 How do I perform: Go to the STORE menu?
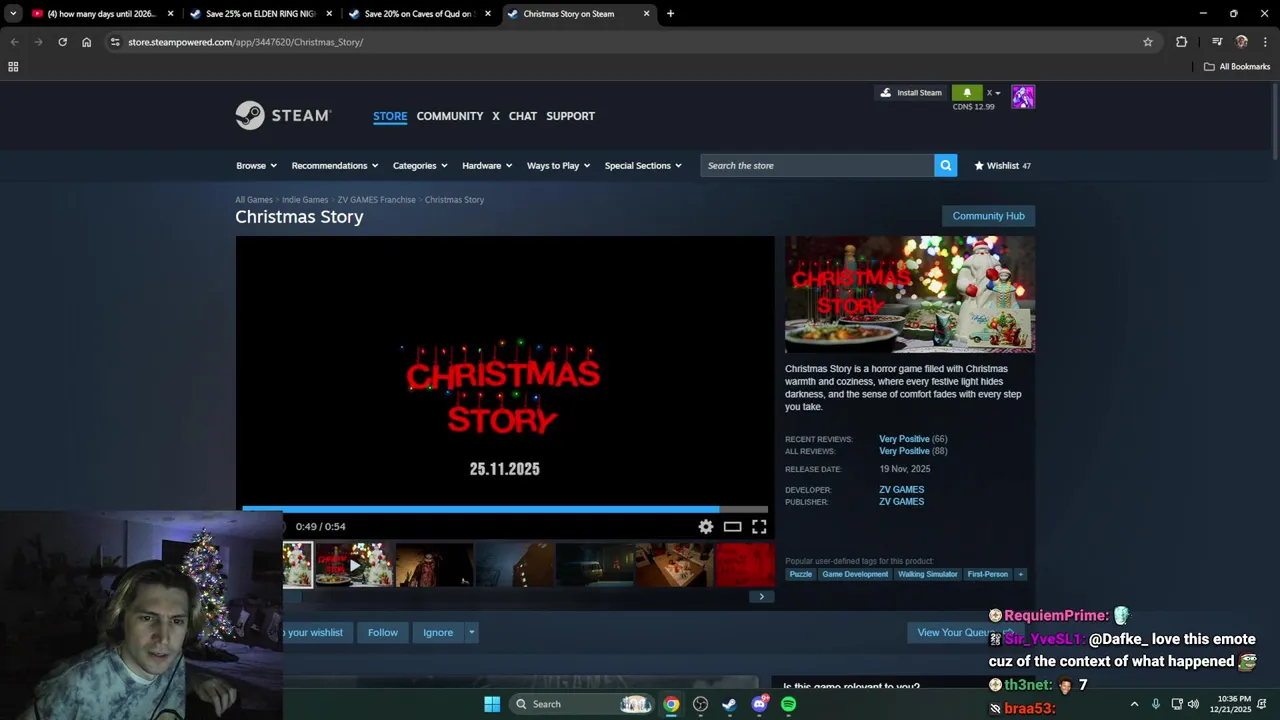(x=390, y=116)
